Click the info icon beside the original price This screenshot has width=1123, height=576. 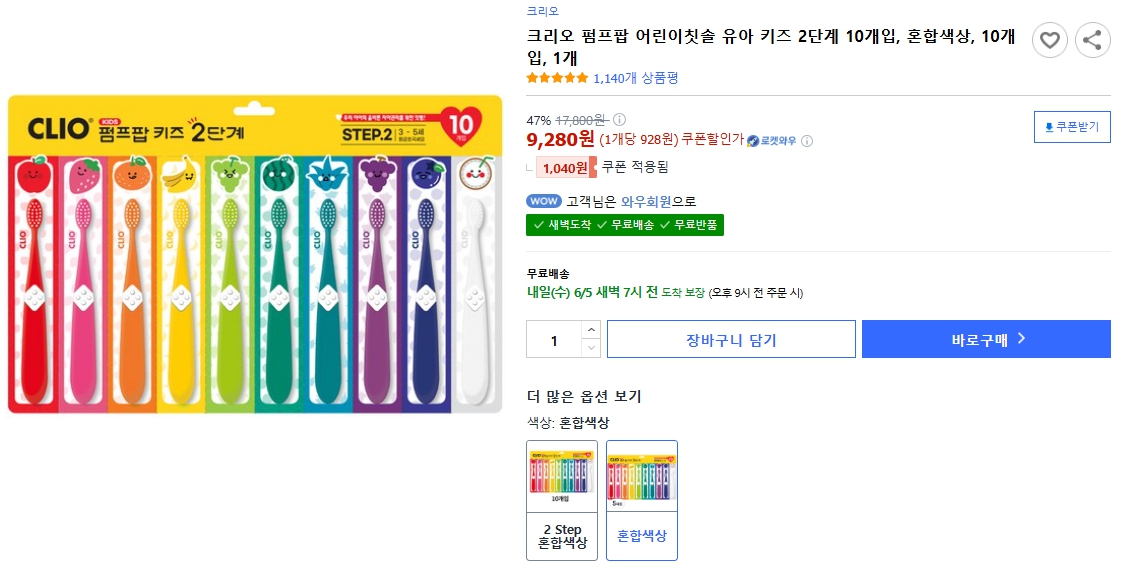click(x=619, y=120)
